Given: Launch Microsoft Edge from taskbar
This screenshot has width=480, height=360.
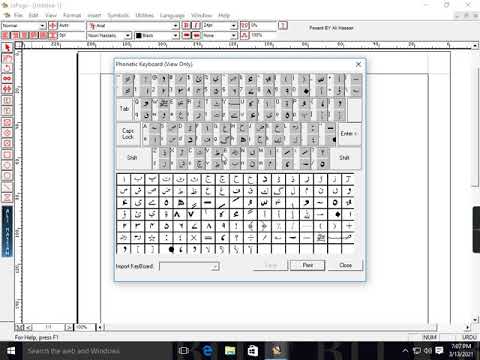Looking at the screenshot, I should click(207, 351).
